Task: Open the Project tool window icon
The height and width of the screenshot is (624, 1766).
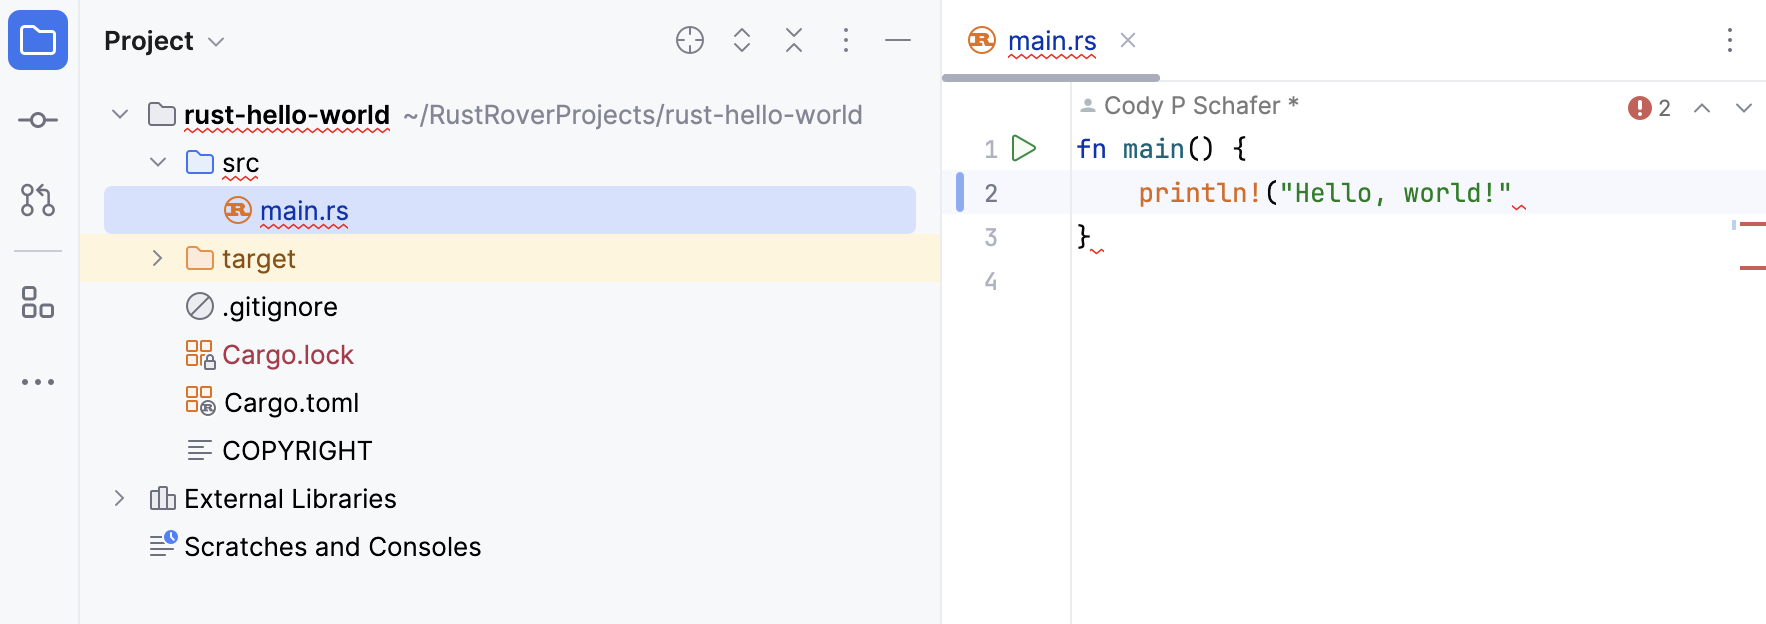Action: coord(38,40)
